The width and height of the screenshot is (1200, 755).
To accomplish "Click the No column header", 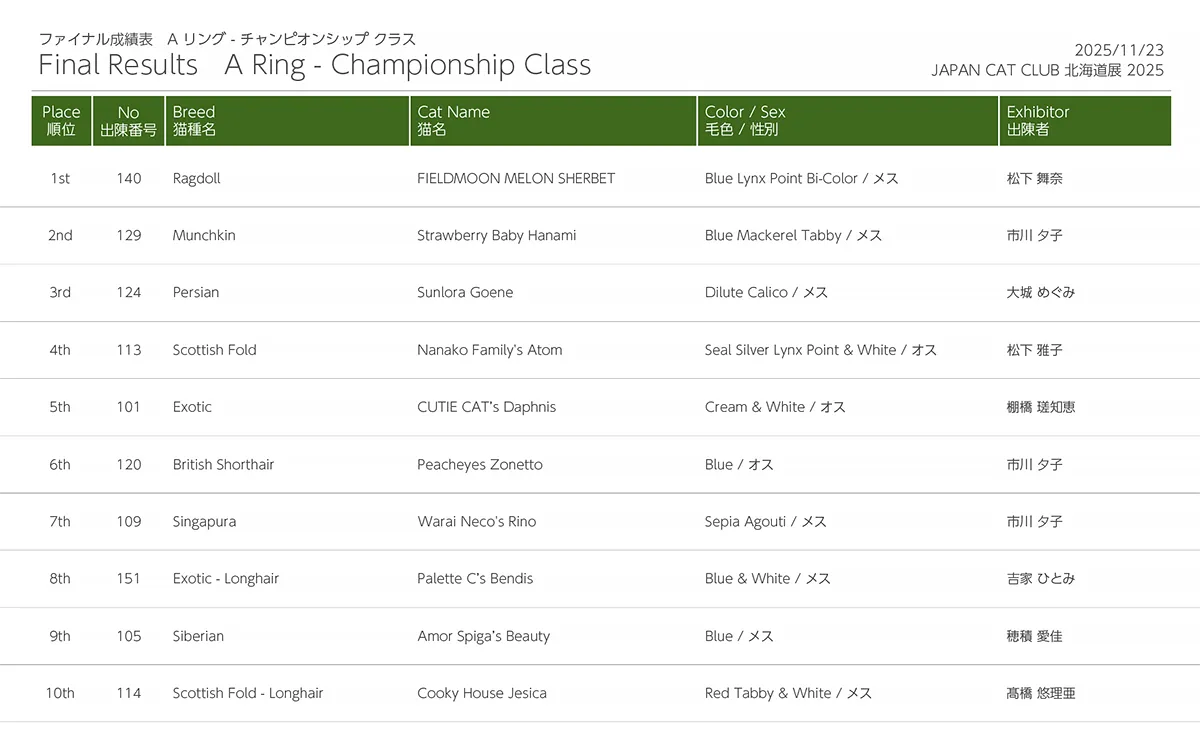I will (x=128, y=121).
